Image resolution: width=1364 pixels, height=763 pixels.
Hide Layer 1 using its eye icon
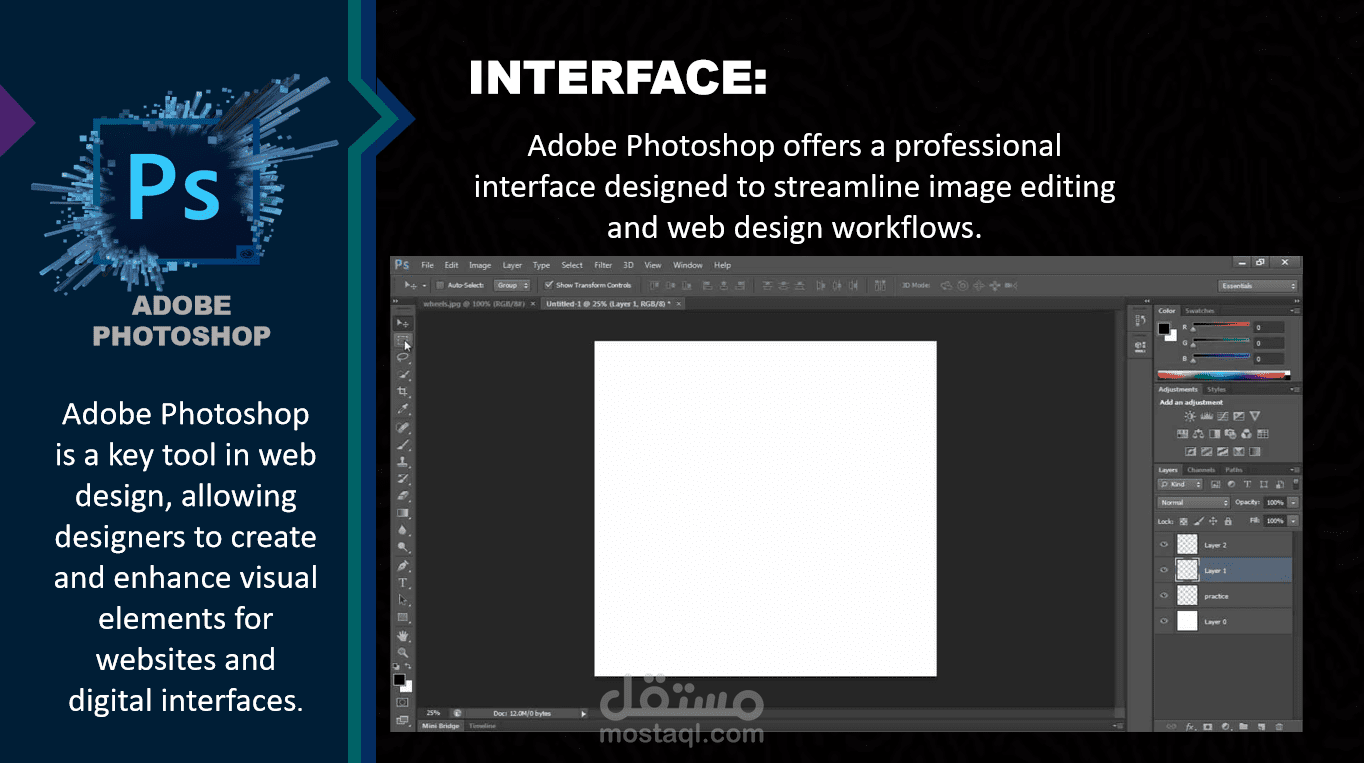(x=1163, y=570)
